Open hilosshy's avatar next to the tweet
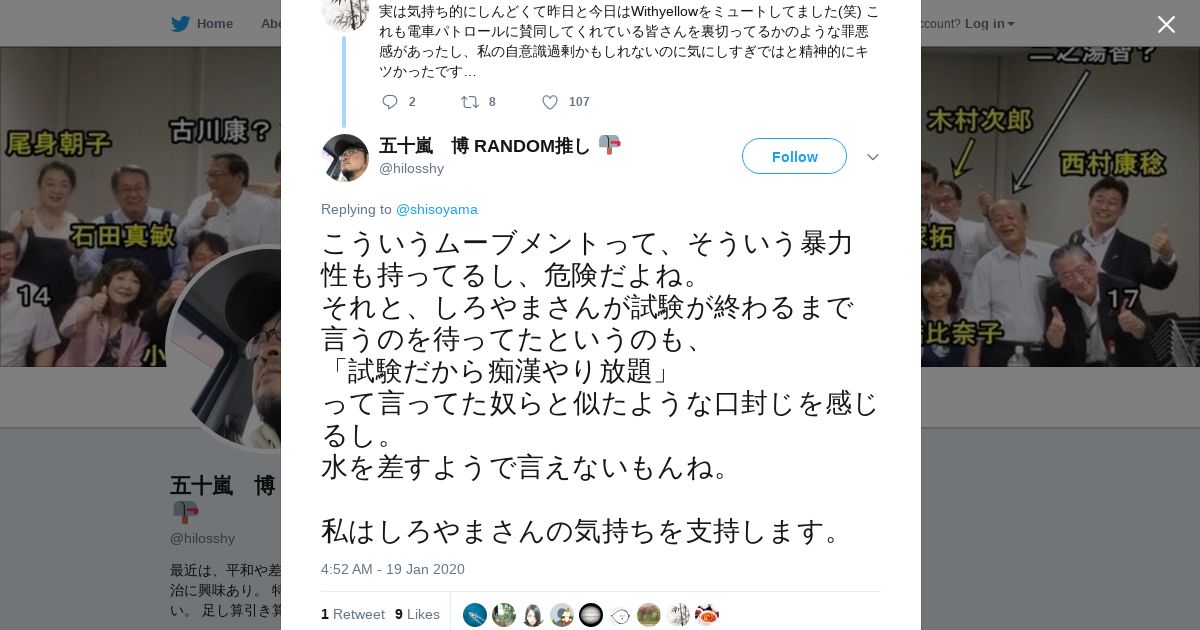The height and width of the screenshot is (630, 1200). (345, 158)
